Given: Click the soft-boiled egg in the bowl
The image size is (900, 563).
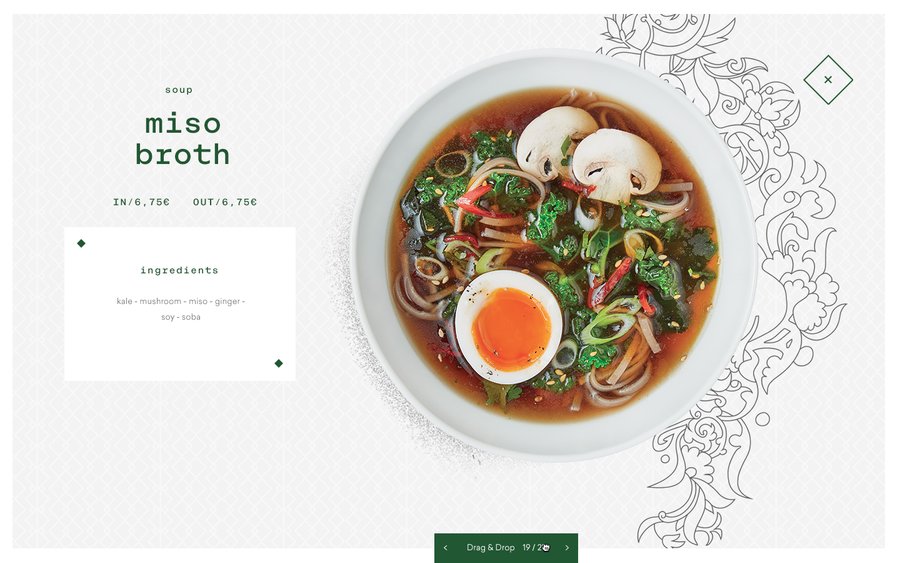Looking at the screenshot, I should 508,327.
